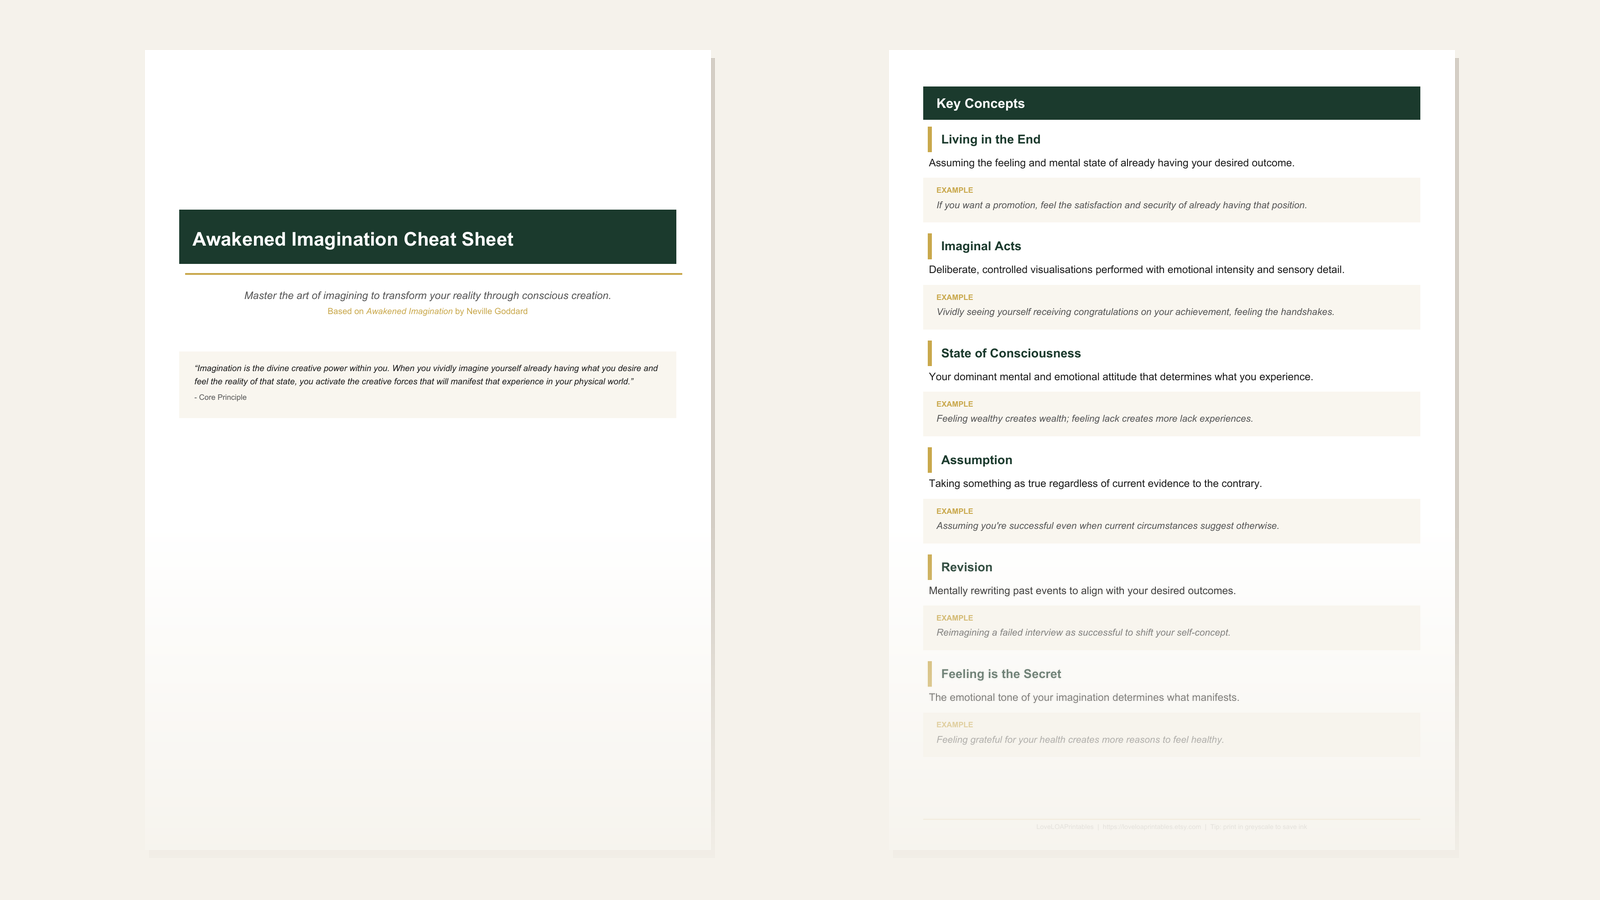The height and width of the screenshot is (900, 1600).
Task: Click the "Key Concepts" header bar
Action: tap(1171, 103)
